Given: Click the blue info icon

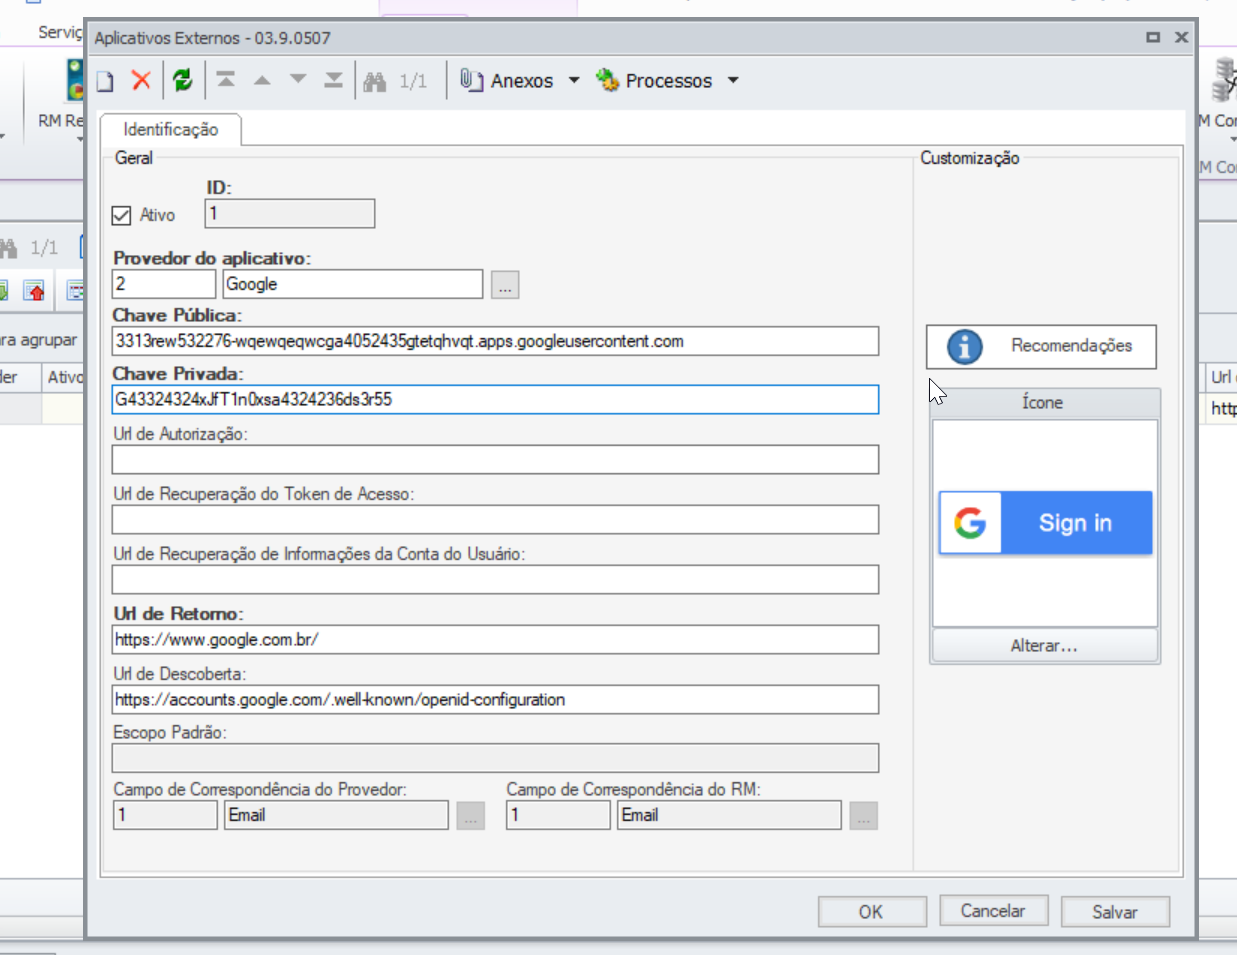Looking at the screenshot, I should tap(964, 347).
